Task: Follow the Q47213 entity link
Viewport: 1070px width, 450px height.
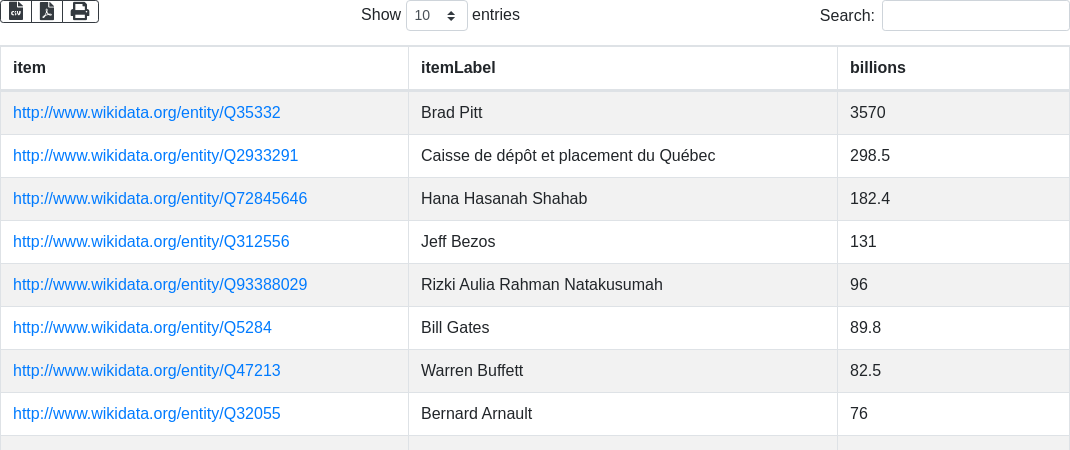Action: [146, 371]
